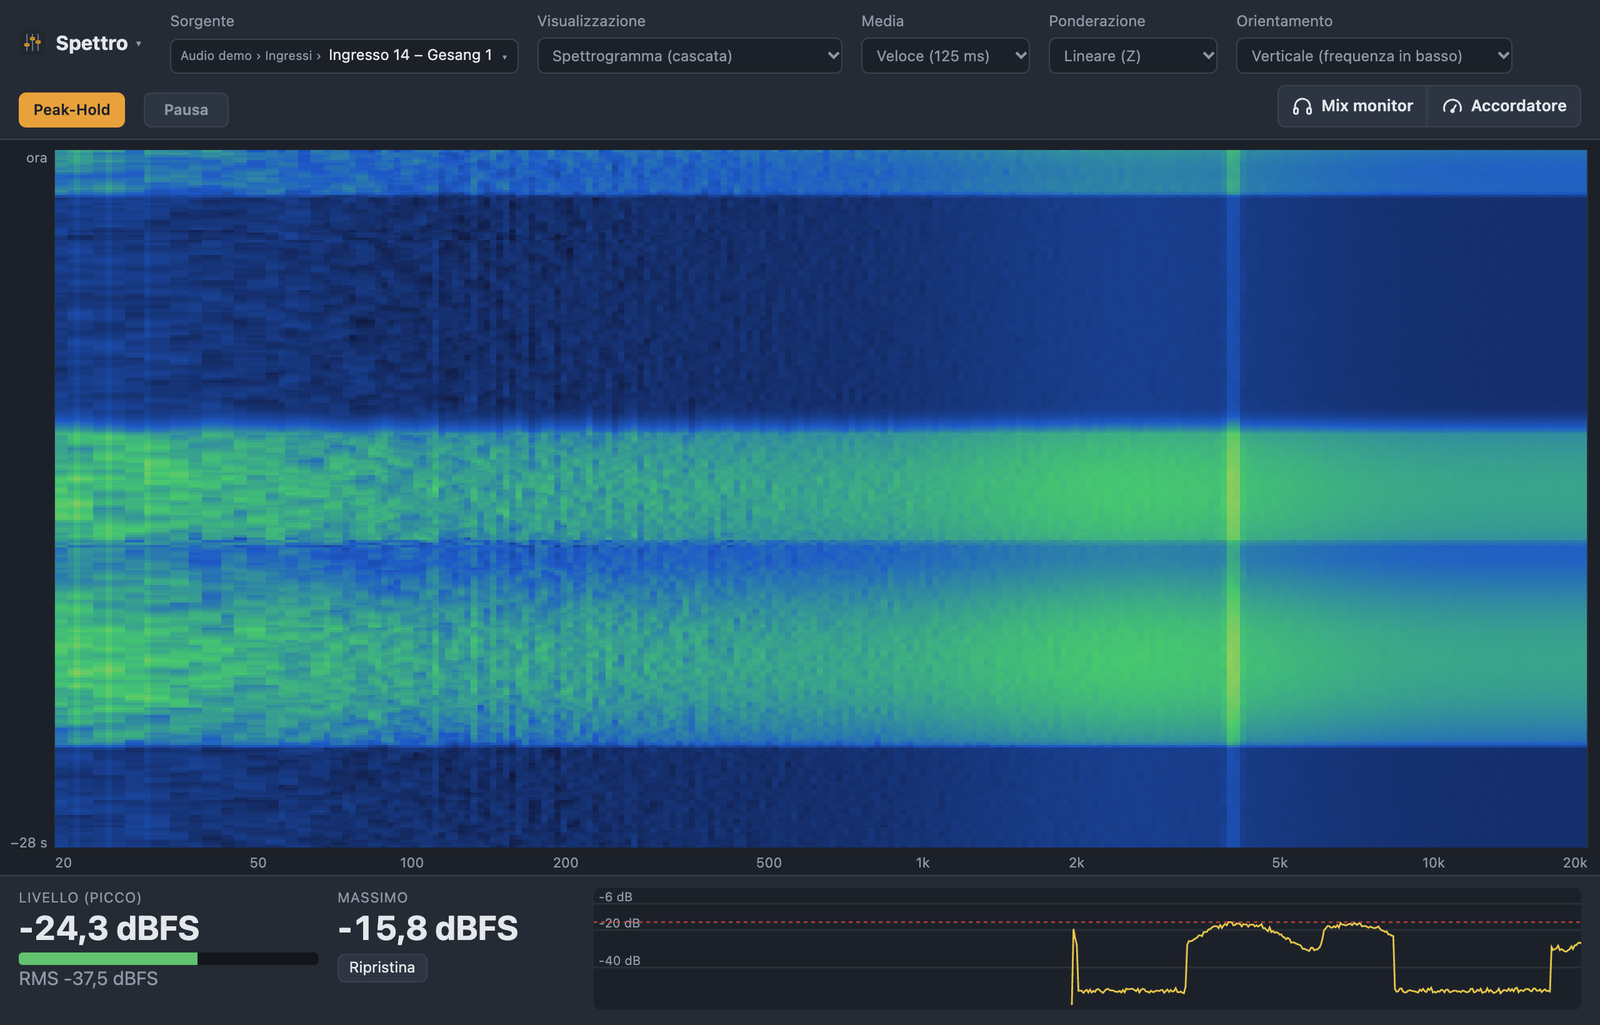Click the level history graph
This screenshot has width=1600, height=1025.
[x=1087, y=948]
